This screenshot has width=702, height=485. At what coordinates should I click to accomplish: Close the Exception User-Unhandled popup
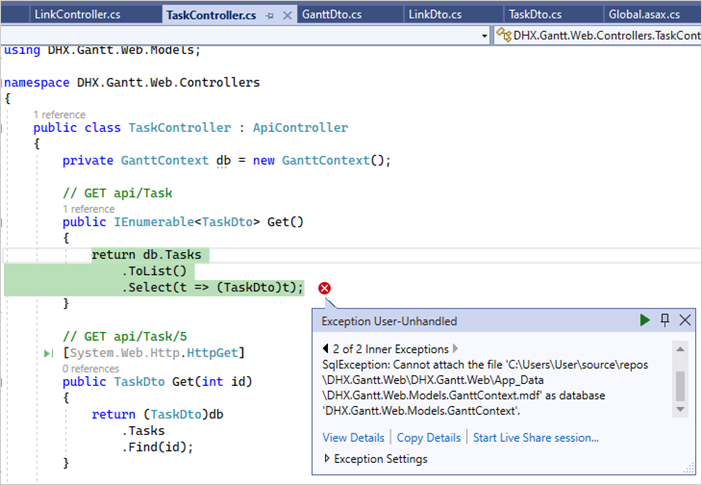point(685,320)
